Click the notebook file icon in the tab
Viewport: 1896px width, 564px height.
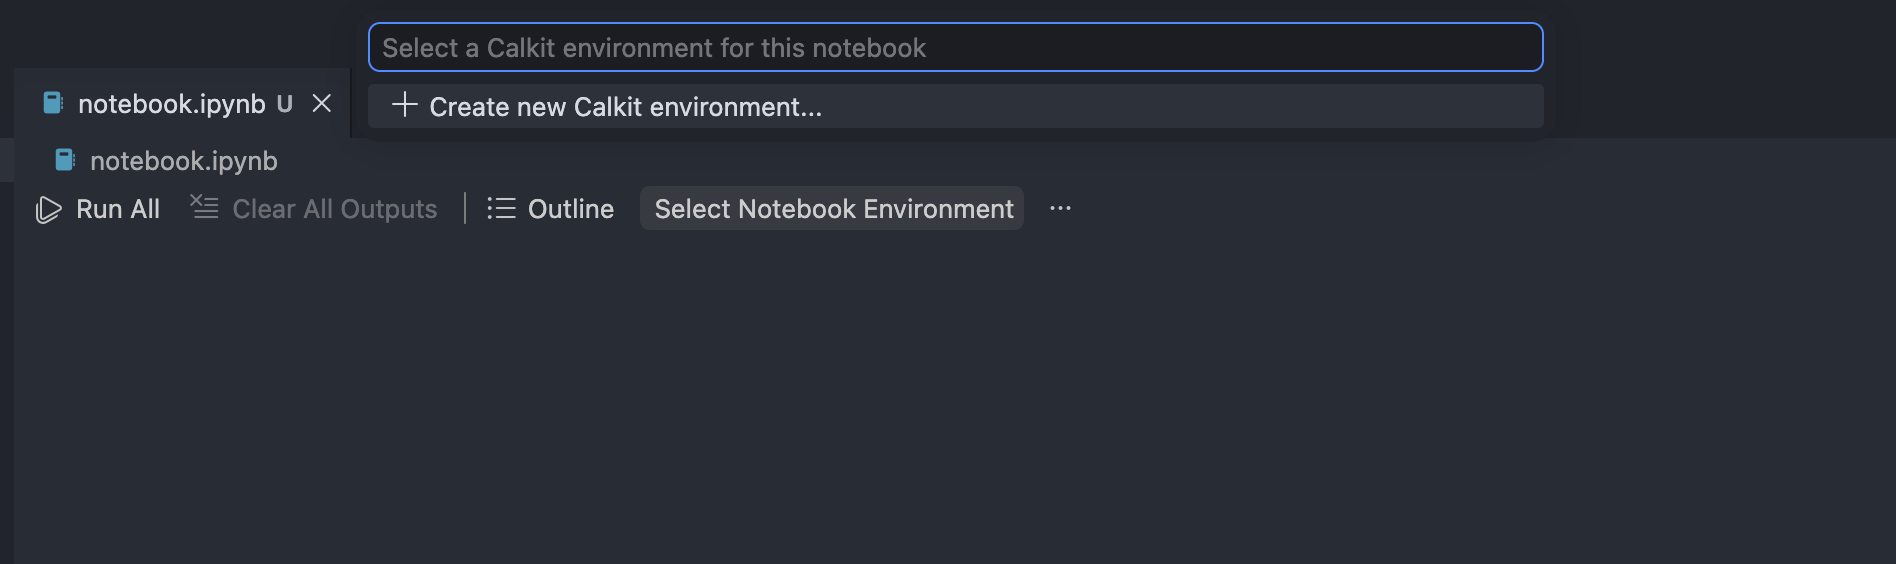53,103
